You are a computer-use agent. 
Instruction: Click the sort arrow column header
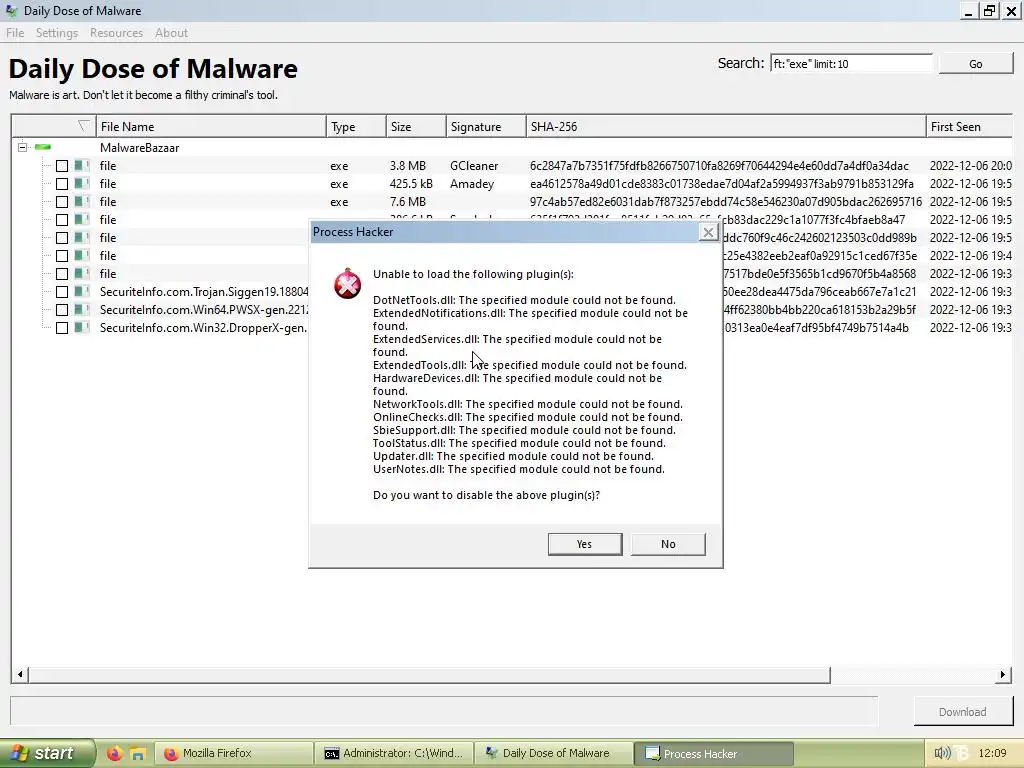[x=54, y=127]
